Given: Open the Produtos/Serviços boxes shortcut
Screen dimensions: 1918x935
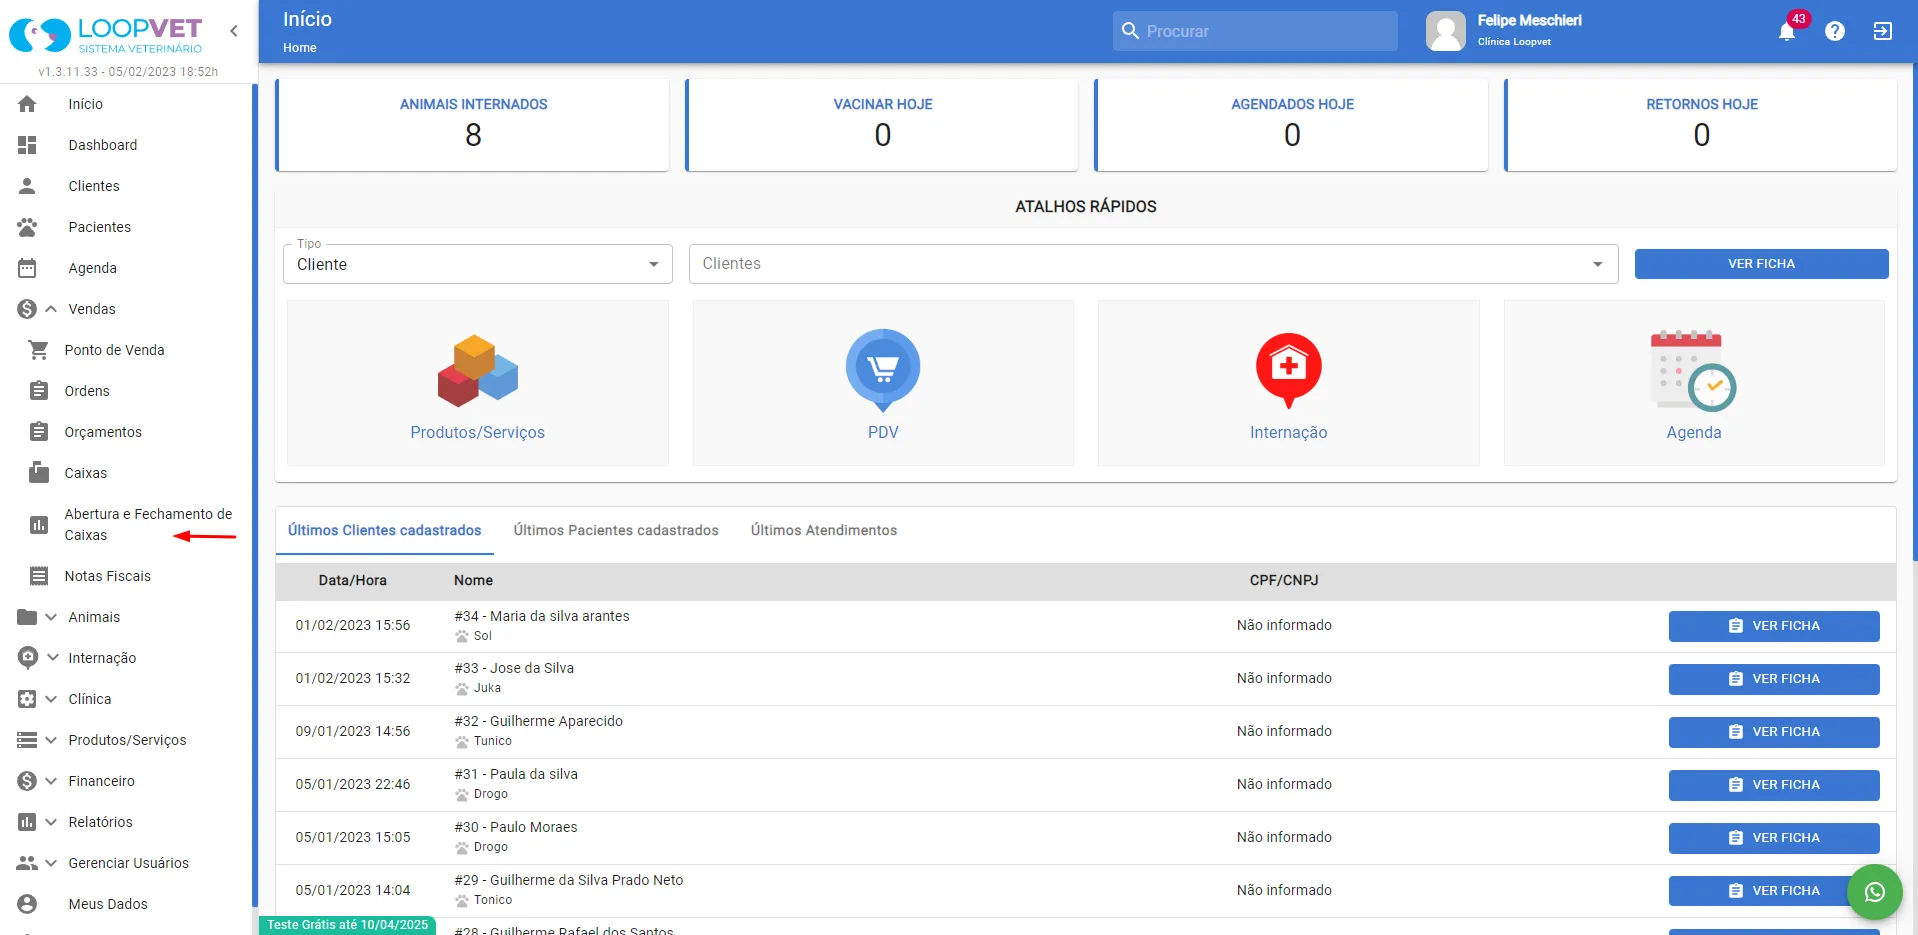Looking at the screenshot, I should tap(478, 383).
